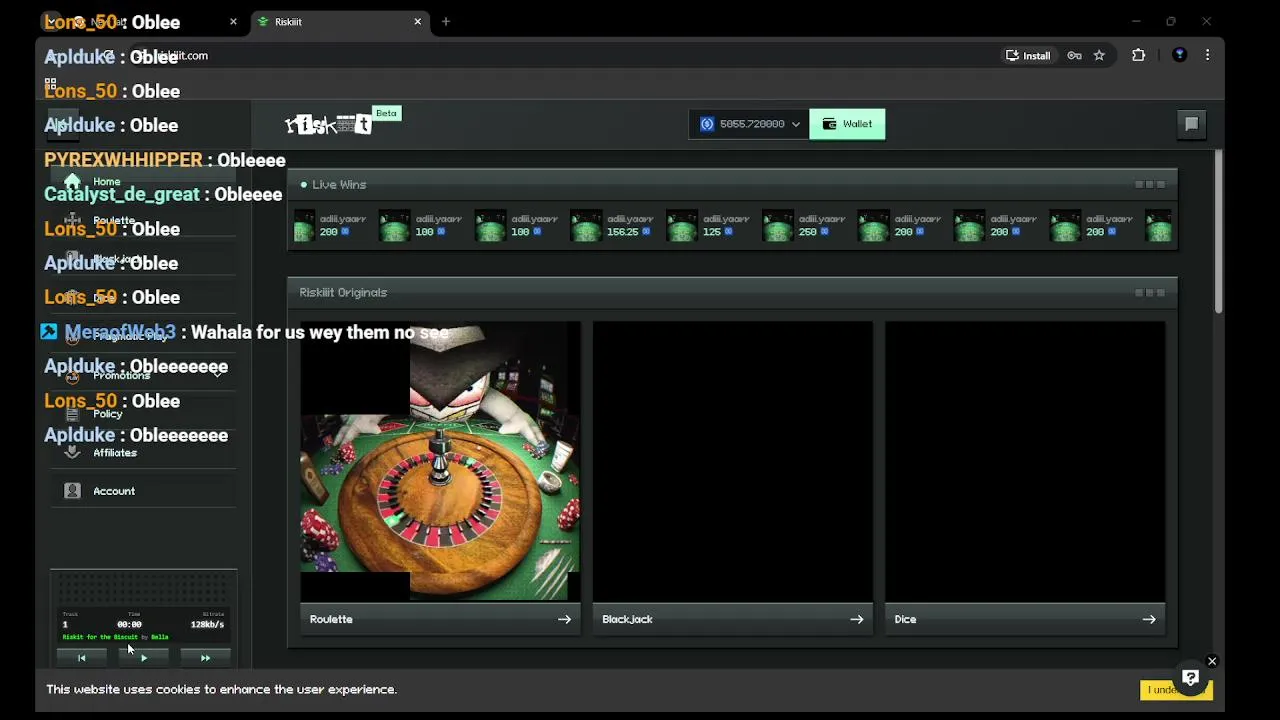Click the Dice game thumbnail area
Viewport: 1280px width, 720px height.
[x=1024, y=461]
